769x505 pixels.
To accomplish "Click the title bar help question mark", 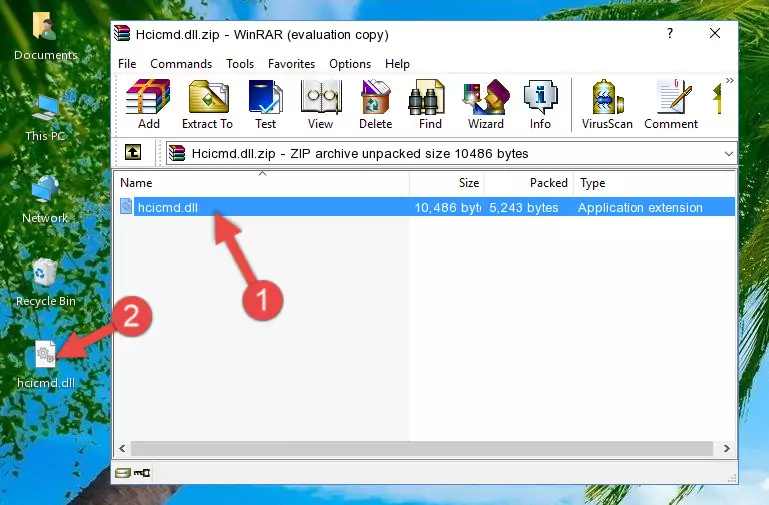I will tap(670, 33).
